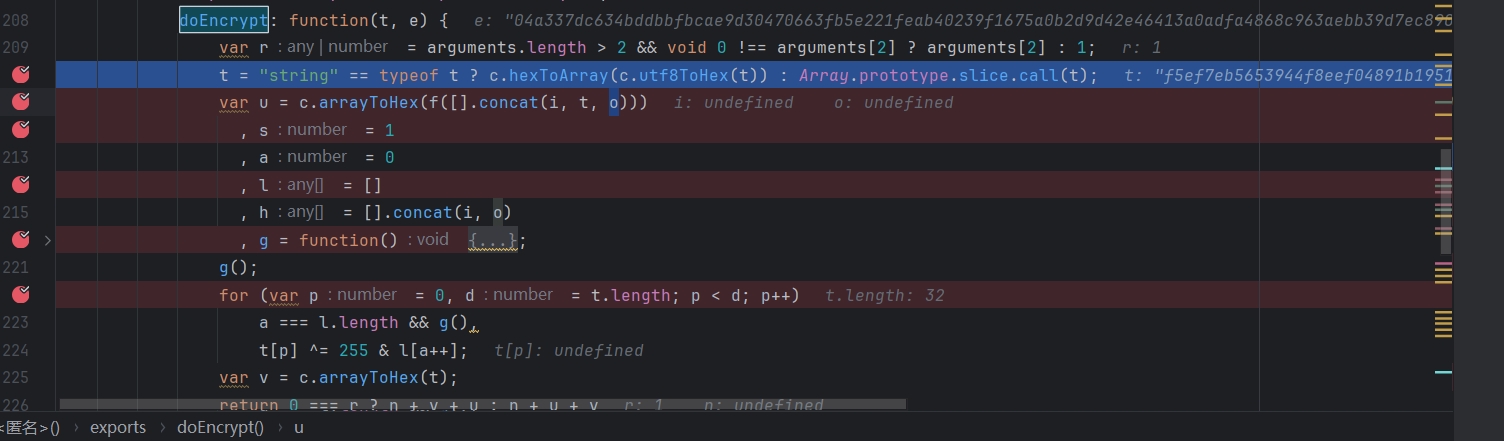Click the inline hint 't.length: 32'
The image size is (1504, 441).
tap(885, 295)
